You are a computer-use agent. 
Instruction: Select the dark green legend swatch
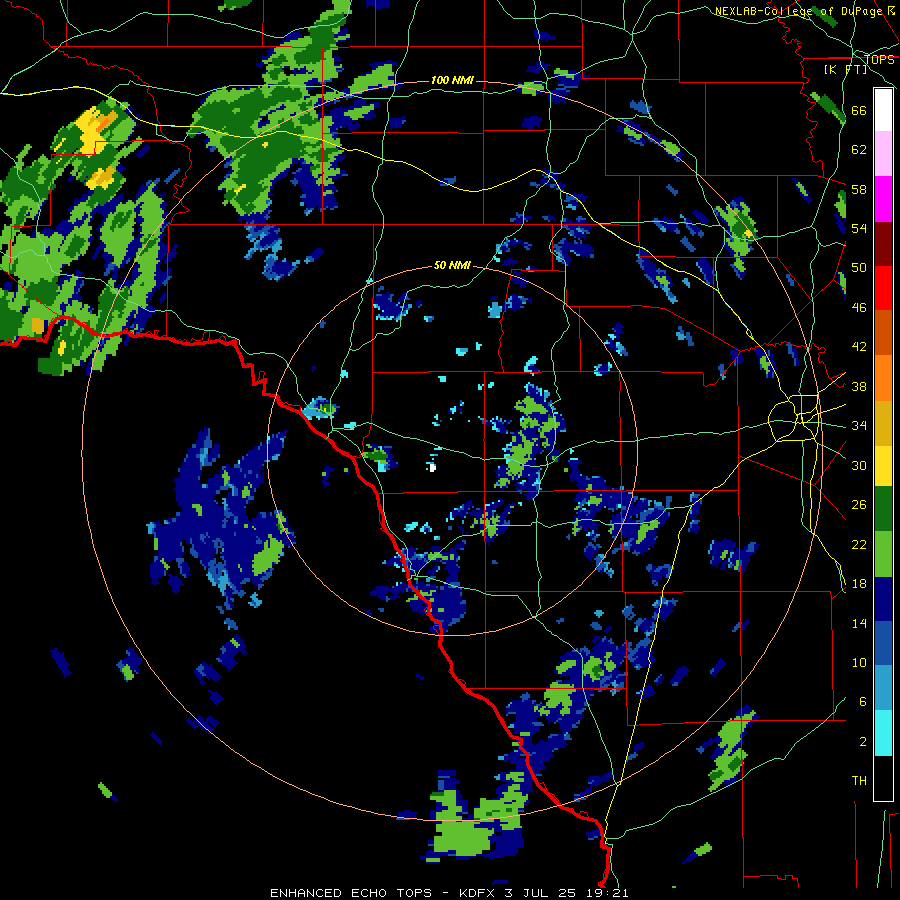click(883, 509)
